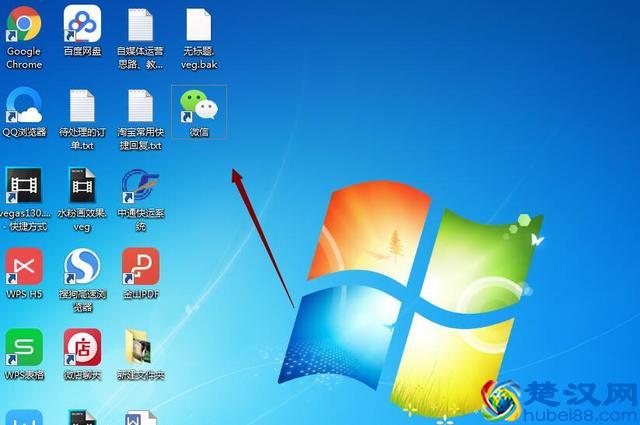Screen dimensions: 640x425
Task: Click the red 微店聊天 shortcut icon
Action: pos(82,347)
